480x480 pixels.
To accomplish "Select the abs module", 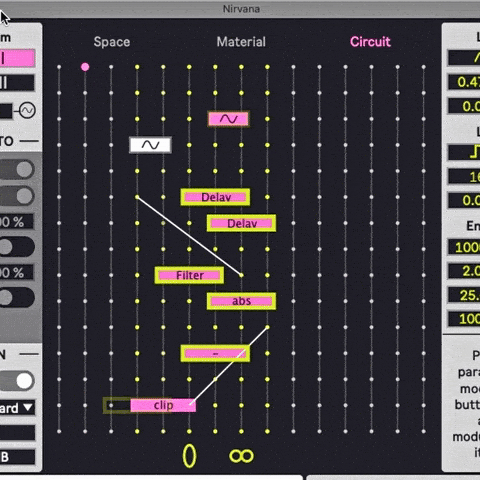I will [x=241, y=301].
